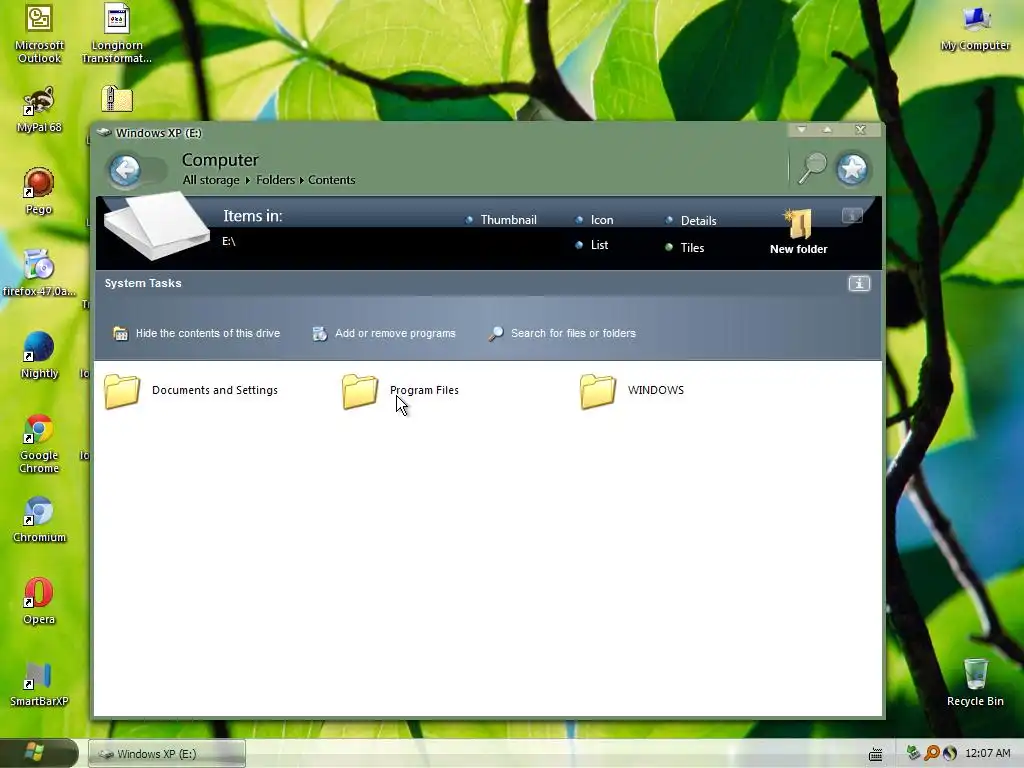This screenshot has height=768, width=1024.
Task: Go back with the round arrow button
Action: (x=125, y=170)
